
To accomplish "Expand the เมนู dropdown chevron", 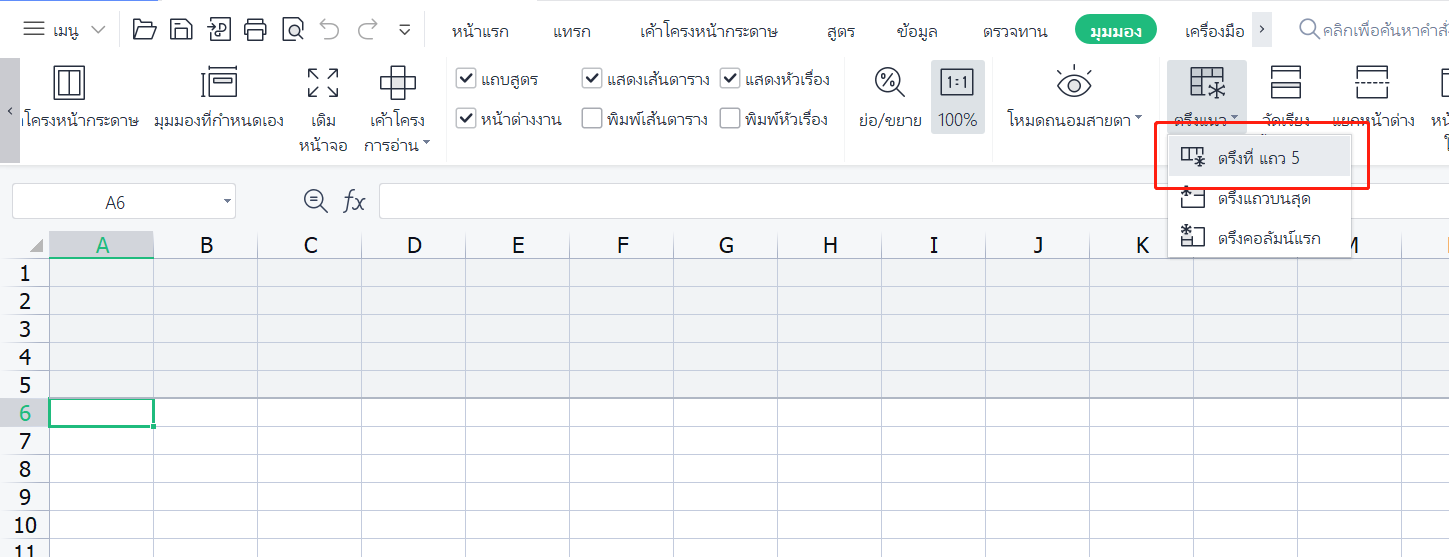I will point(98,30).
